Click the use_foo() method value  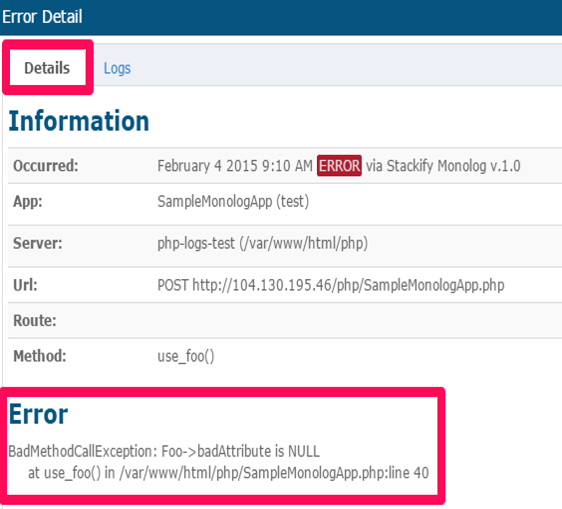[186, 356]
